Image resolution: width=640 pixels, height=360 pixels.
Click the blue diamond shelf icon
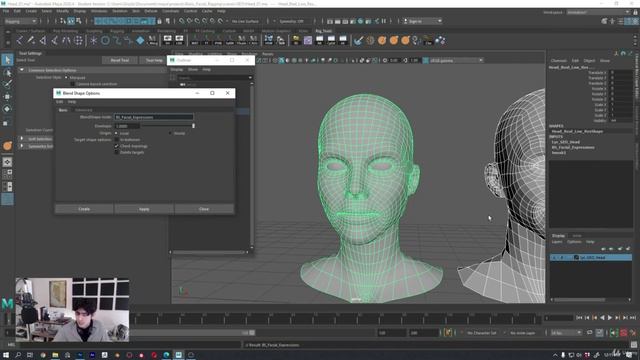[x=140, y=40]
